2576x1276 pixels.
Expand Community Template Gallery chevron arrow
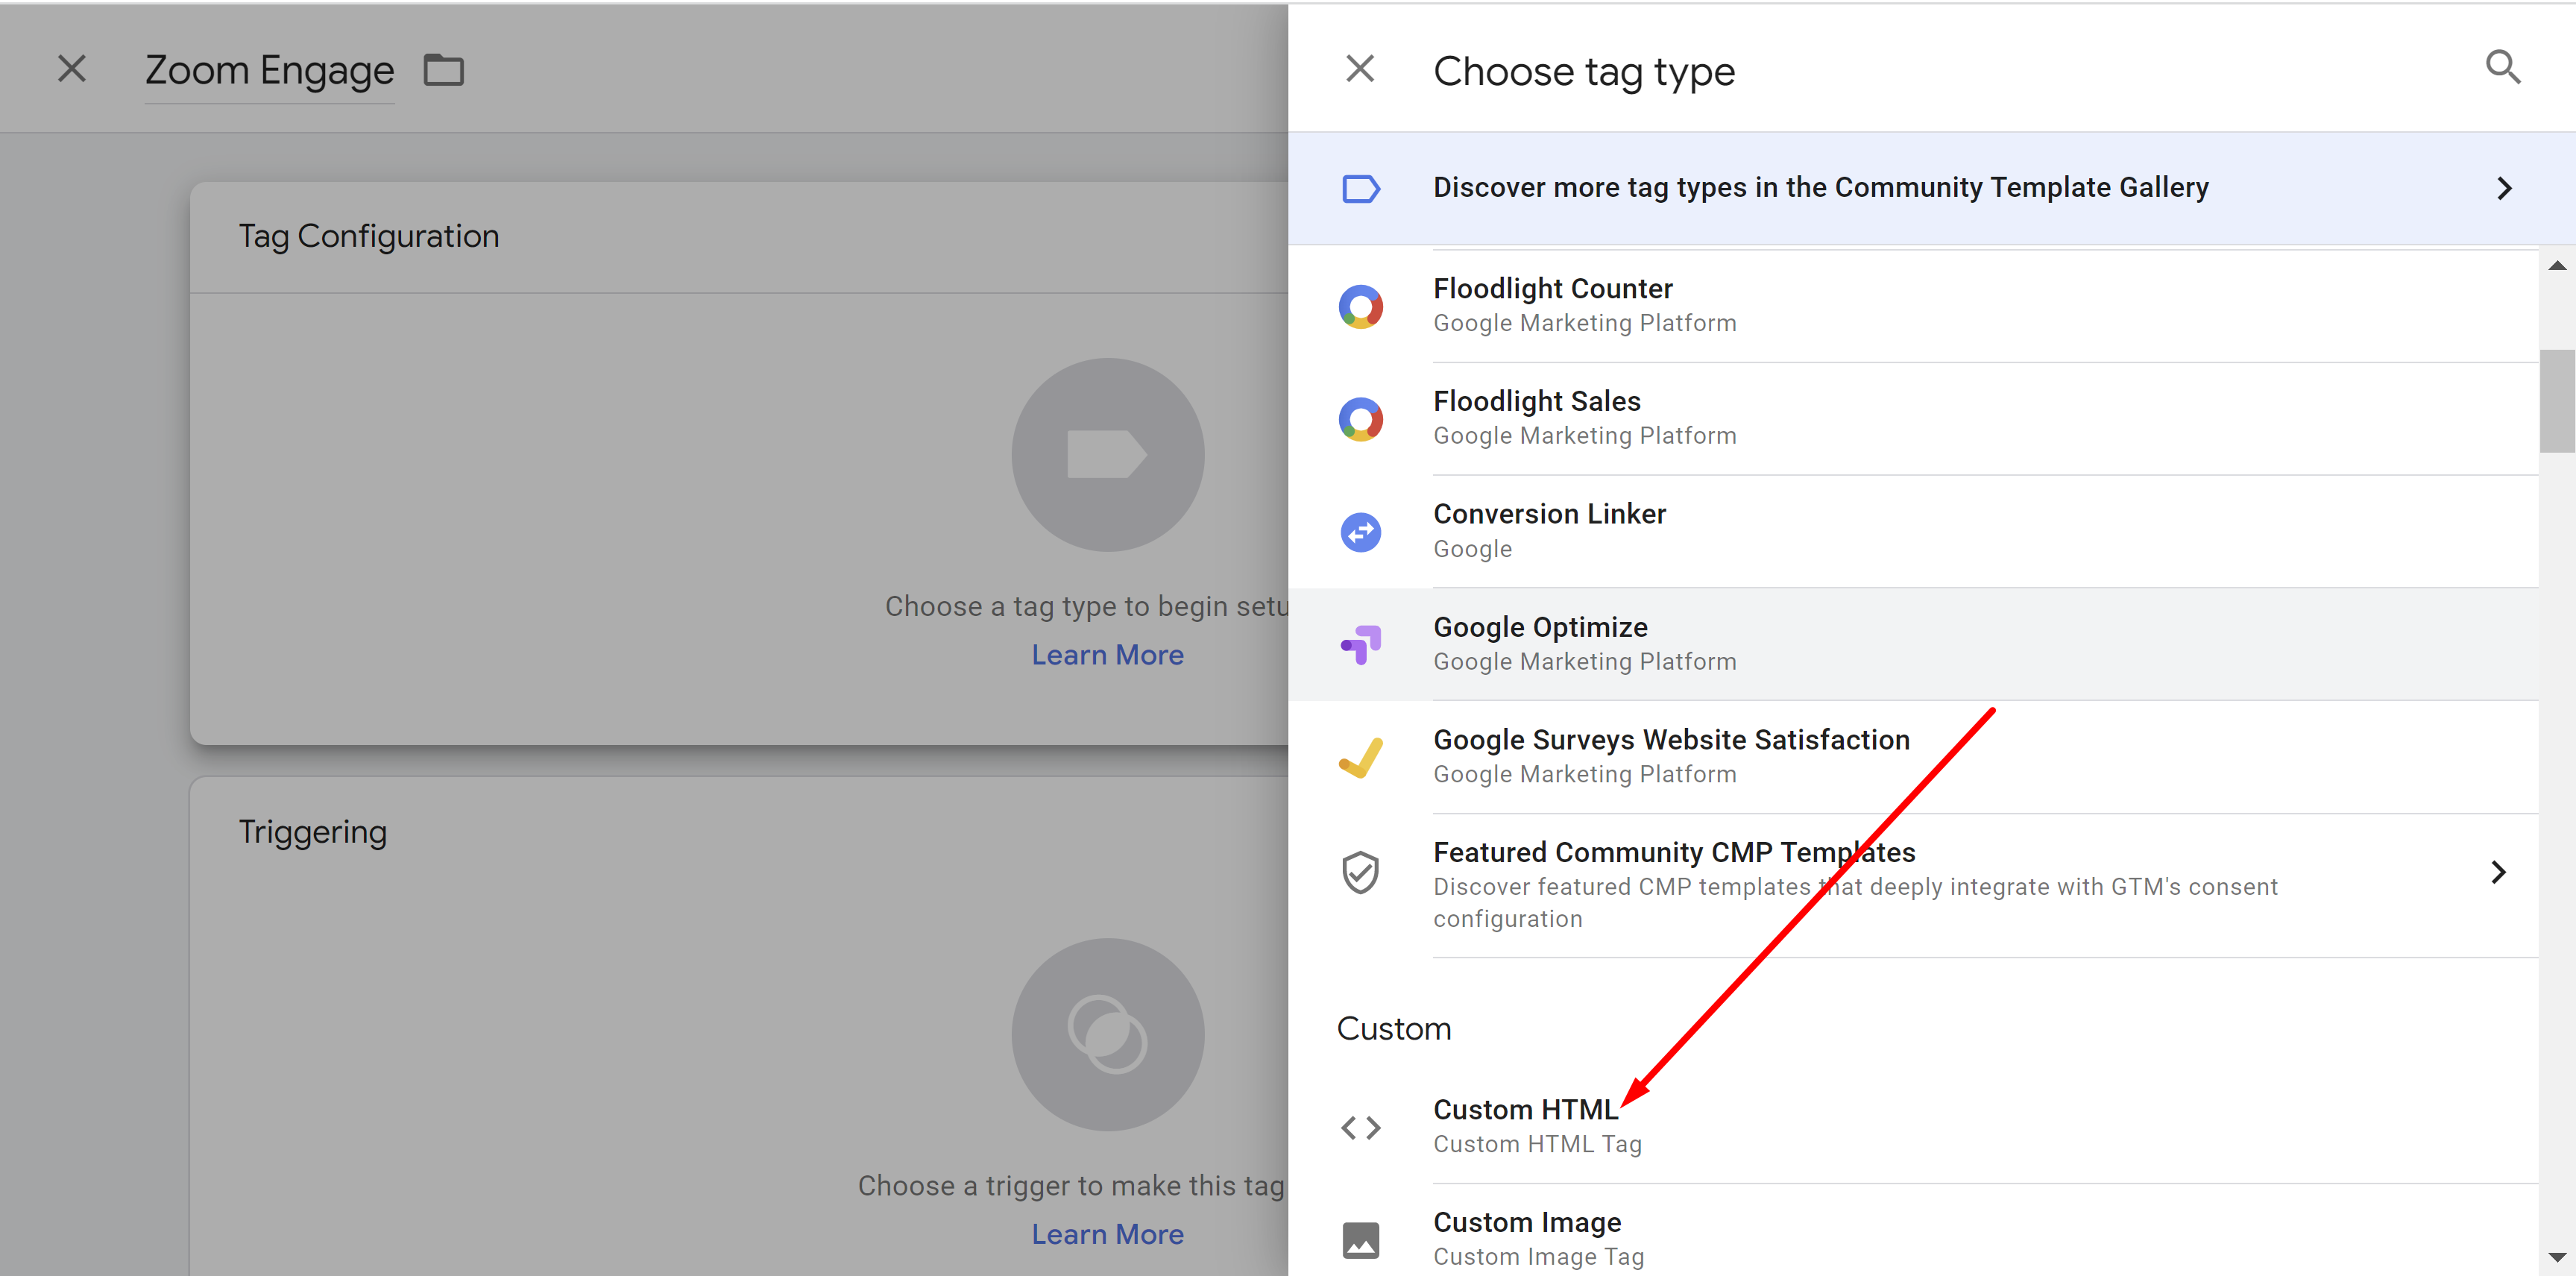[2504, 188]
